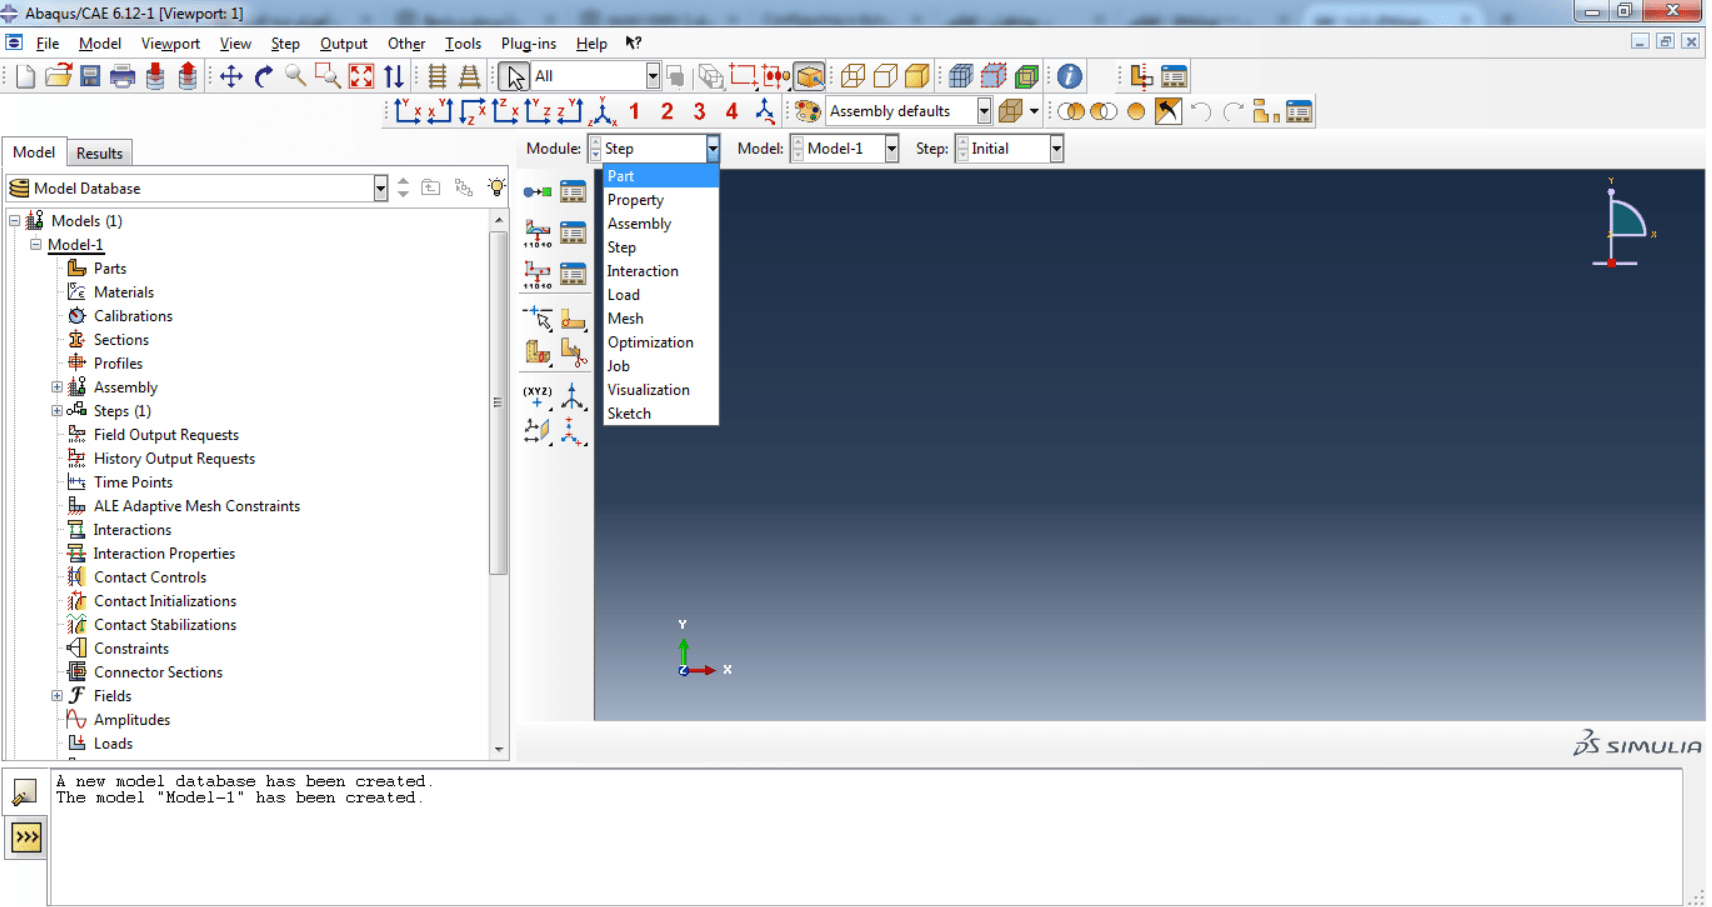Select the Pan View tool
Screen dimensions: 1712x907
231,76
